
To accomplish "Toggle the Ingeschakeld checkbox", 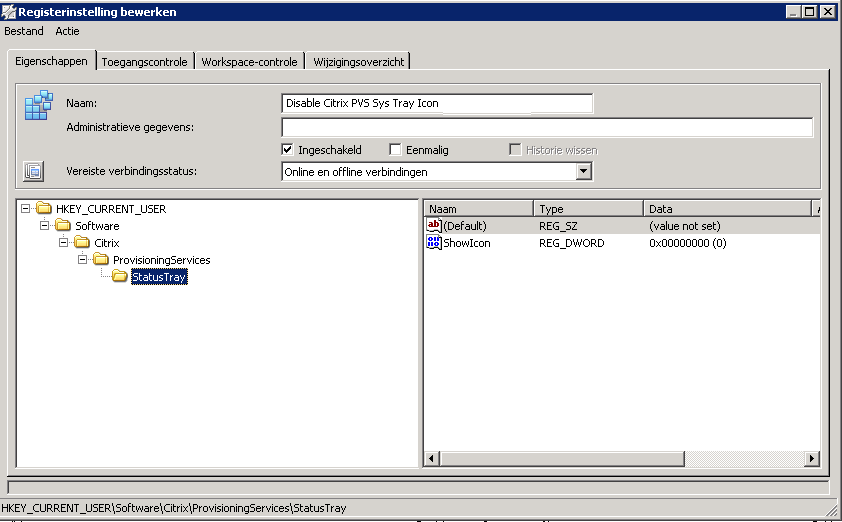I will 287,149.
